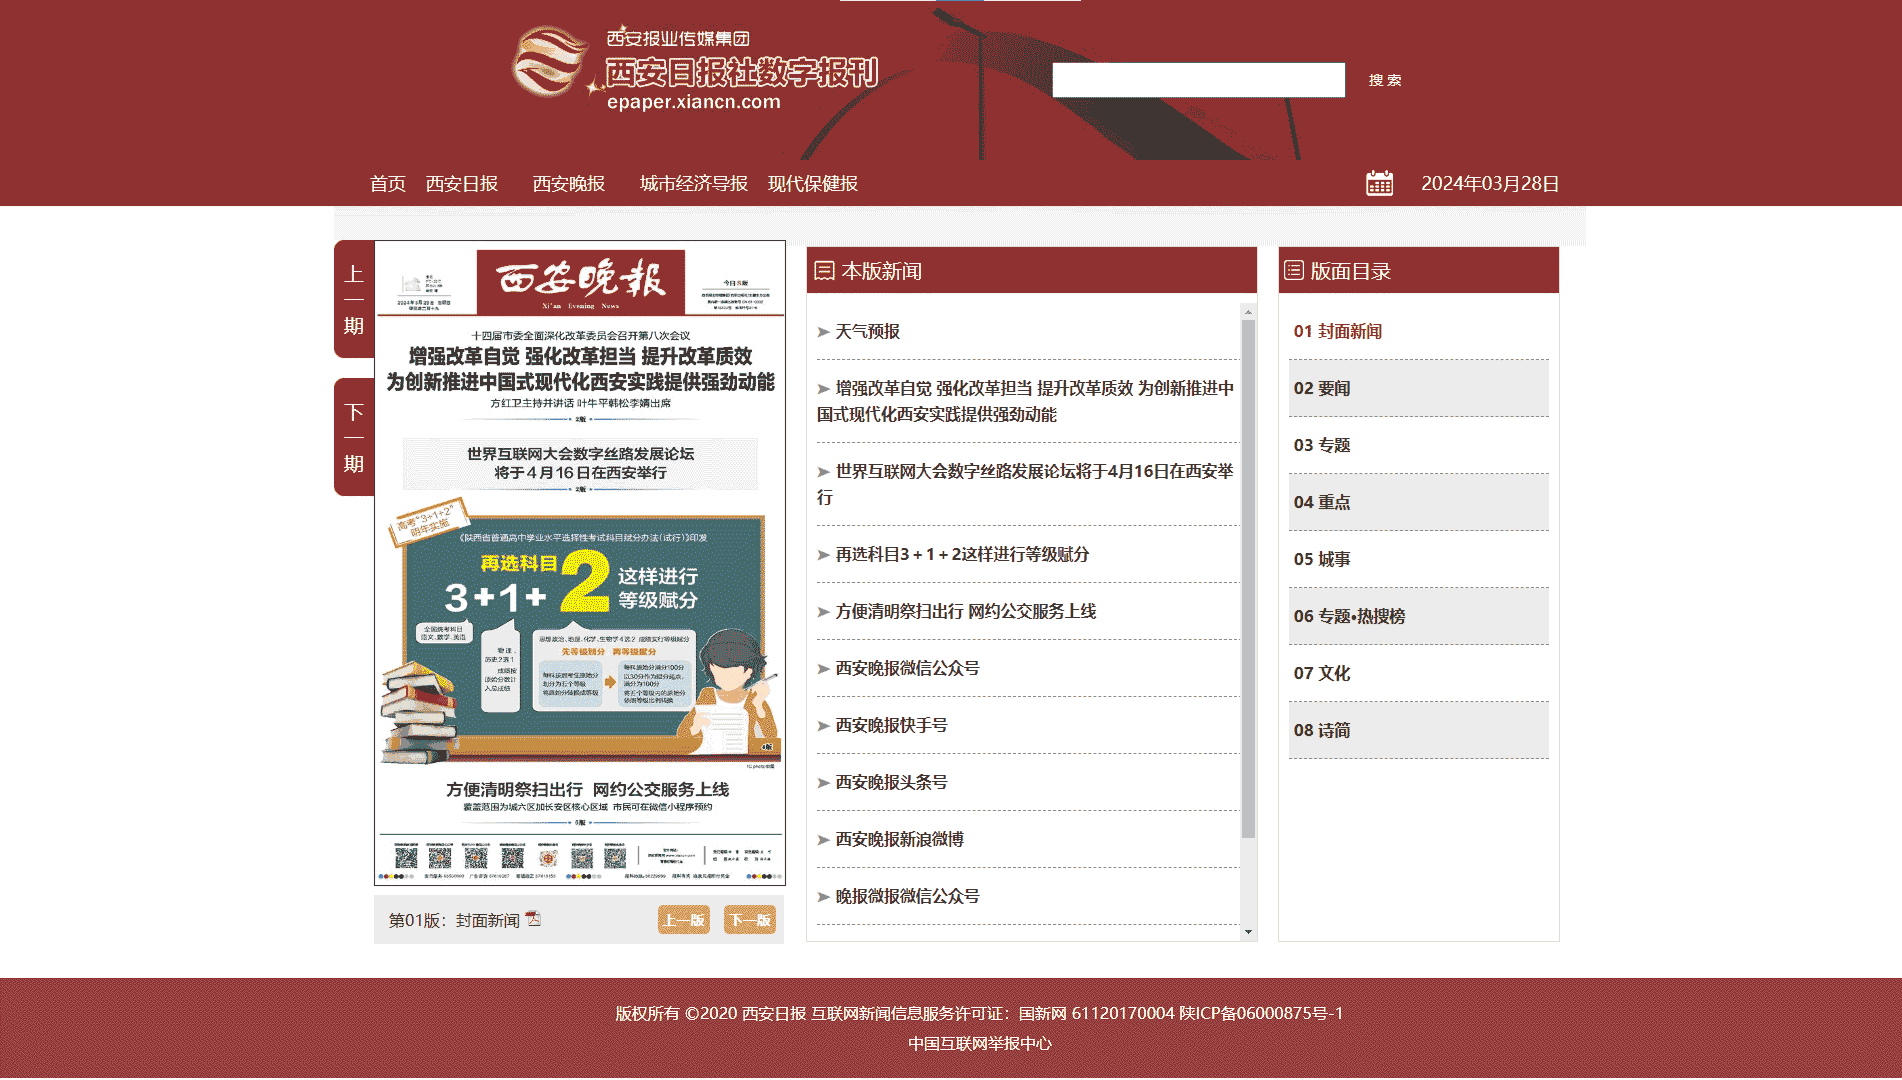This screenshot has width=1902, height=1080.
Task: Open the 增强改革自觉 强化改革担当 article link
Action: (x=1025, y=401)
